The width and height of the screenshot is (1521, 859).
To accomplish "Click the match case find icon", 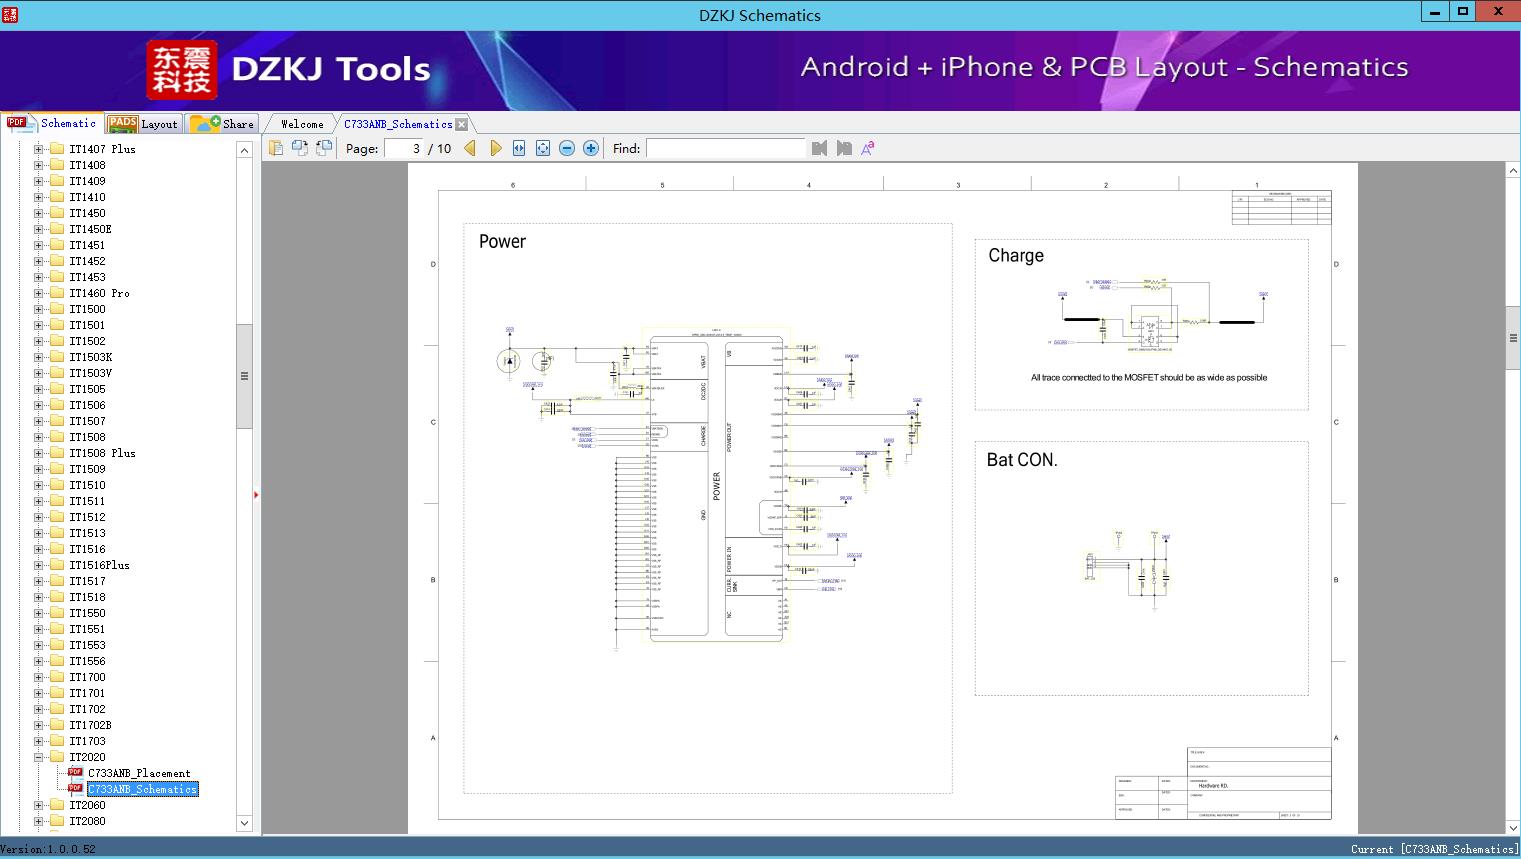I will (868, 148).
